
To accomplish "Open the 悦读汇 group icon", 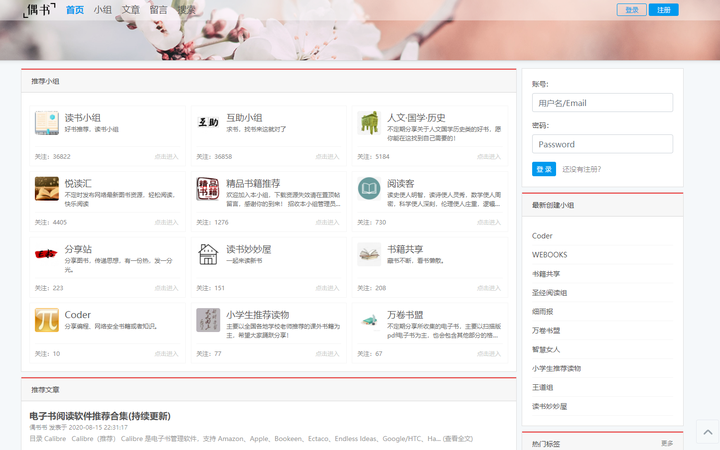I will [47, 188].
